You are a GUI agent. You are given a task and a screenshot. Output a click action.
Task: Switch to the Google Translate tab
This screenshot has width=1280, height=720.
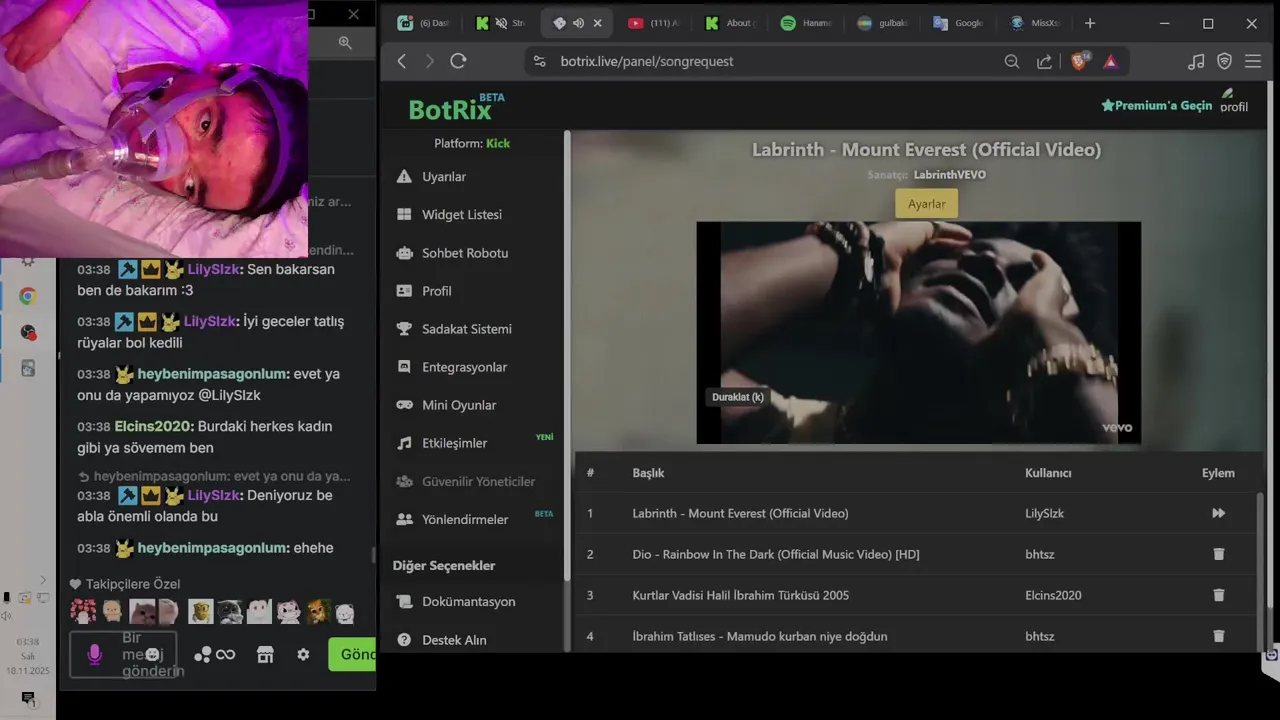click(958, 23)
